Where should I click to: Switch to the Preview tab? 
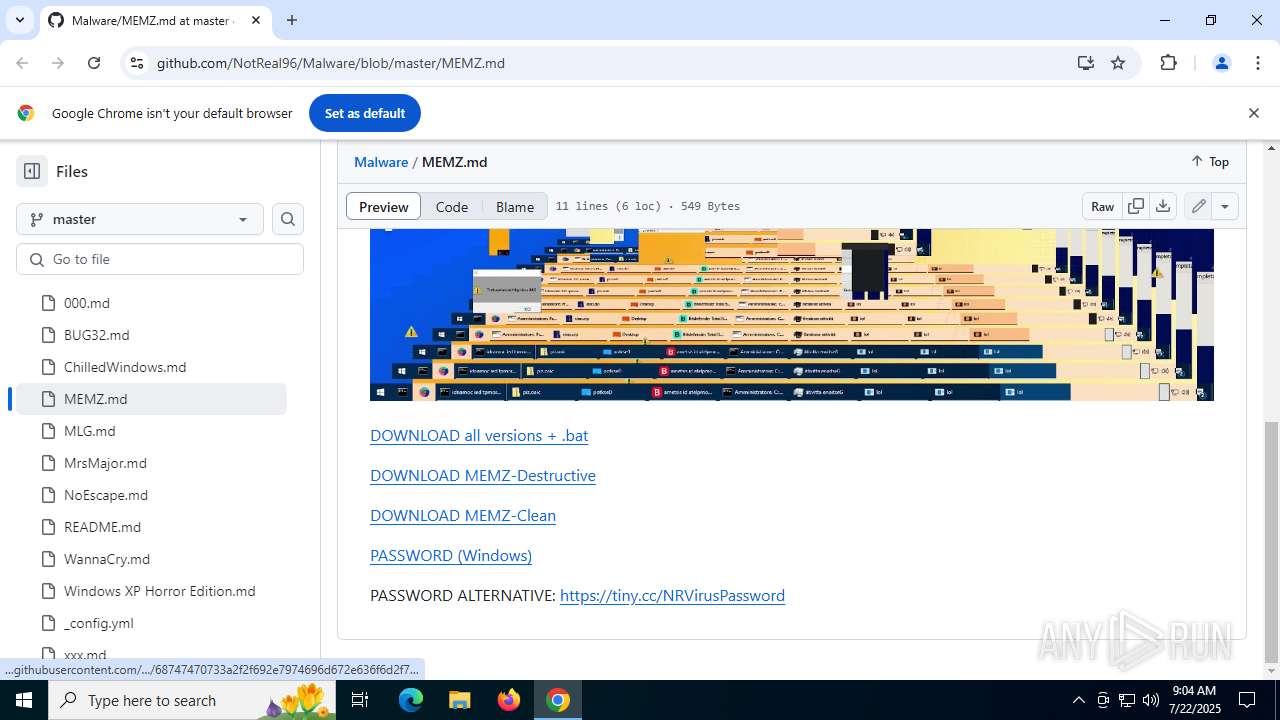[384, 206]
